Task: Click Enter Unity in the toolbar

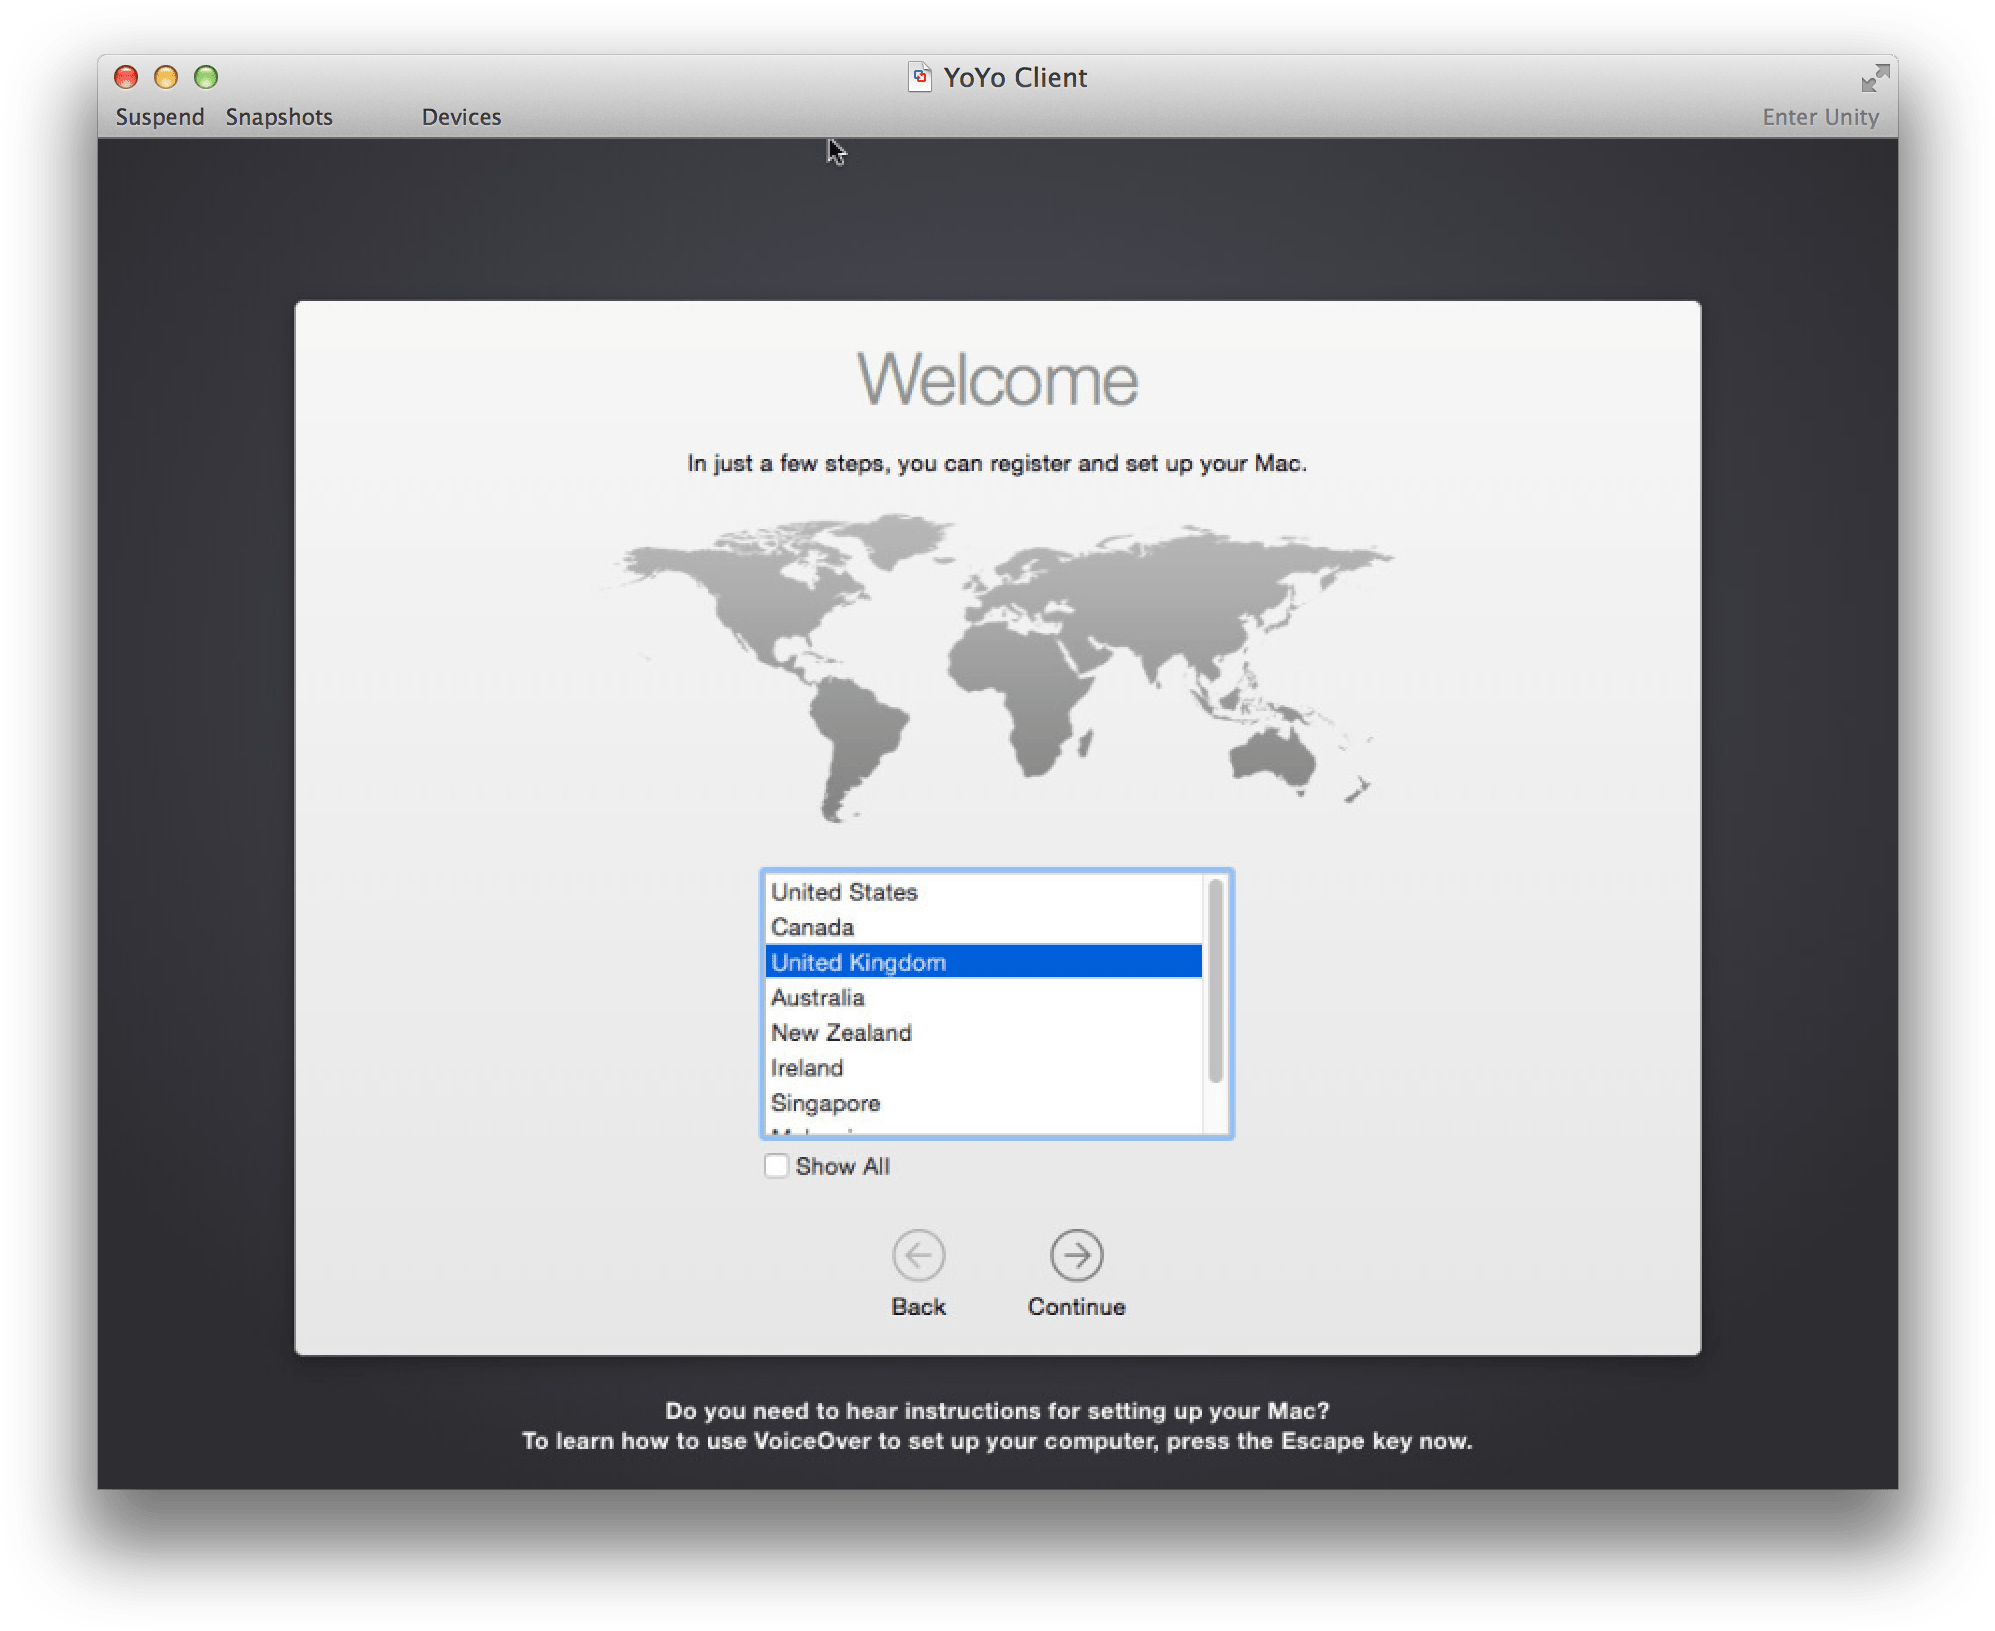Action: [1820, 117]
